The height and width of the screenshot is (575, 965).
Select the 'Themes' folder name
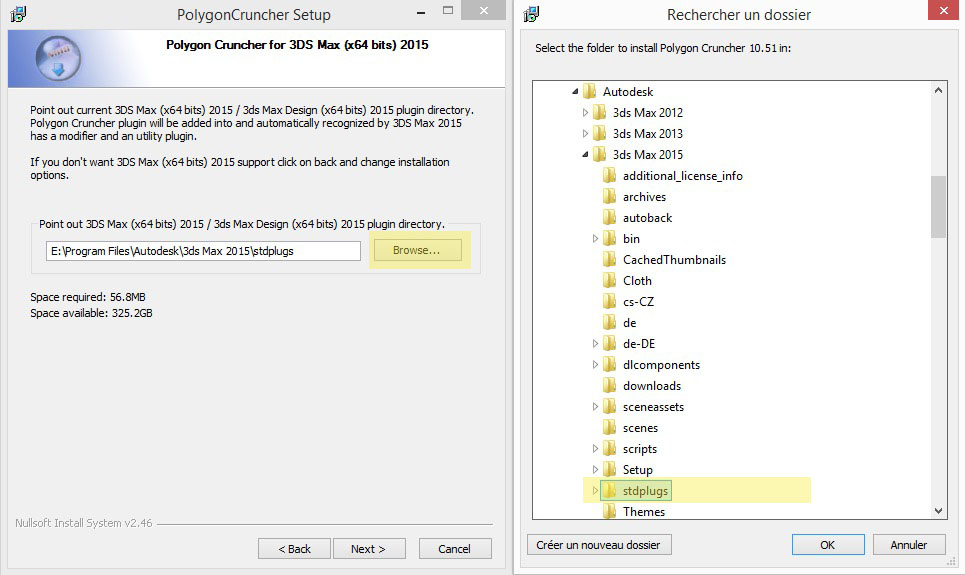pyautogui.click(x=644, y=512)
